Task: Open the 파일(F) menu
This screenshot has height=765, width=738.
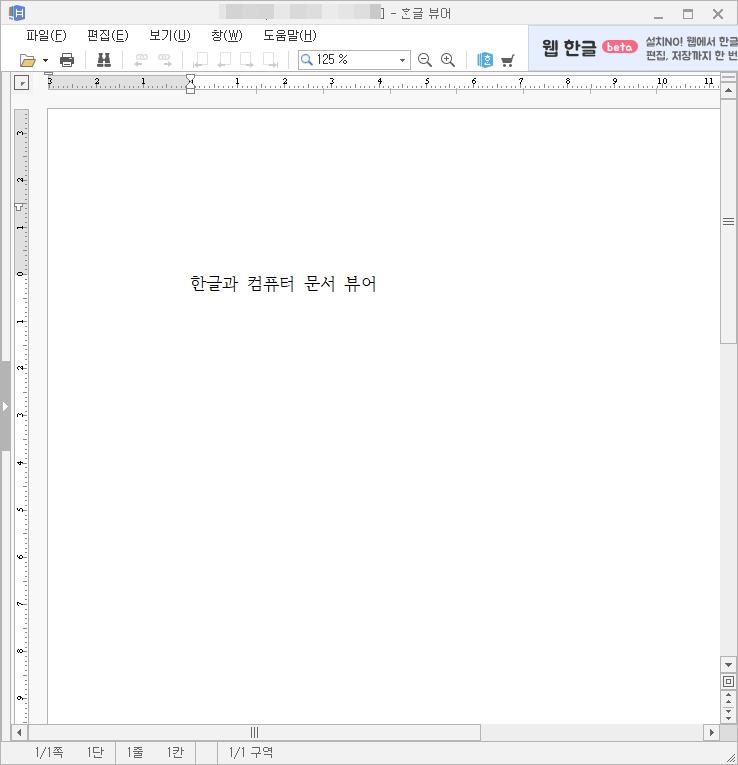Action: click(46, 35)
